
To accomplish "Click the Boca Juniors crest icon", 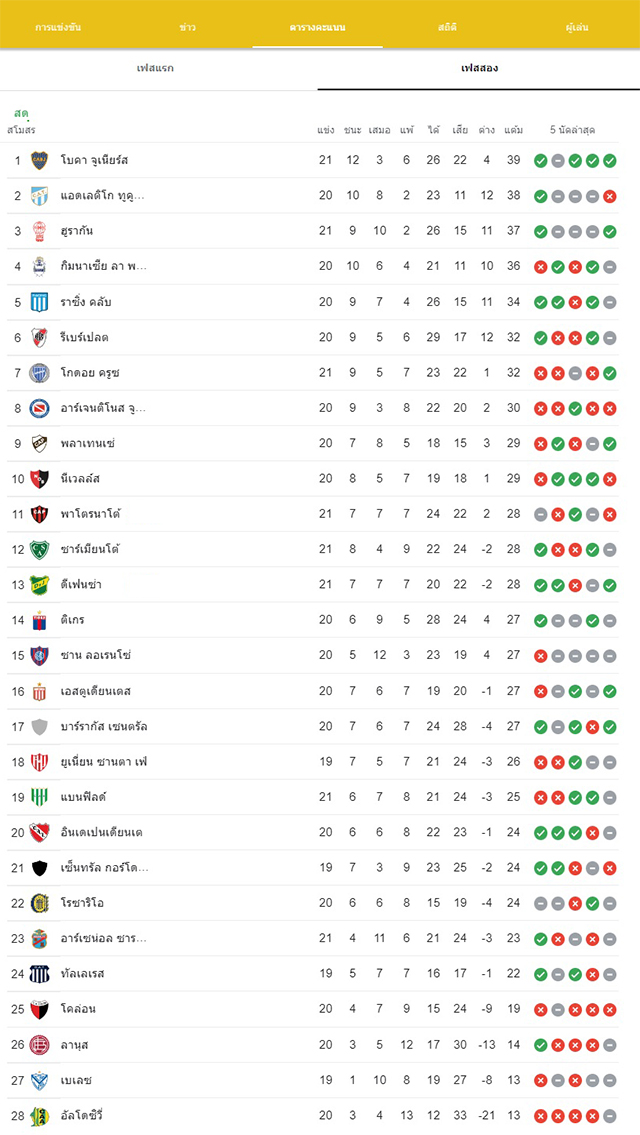I will 39,160.
